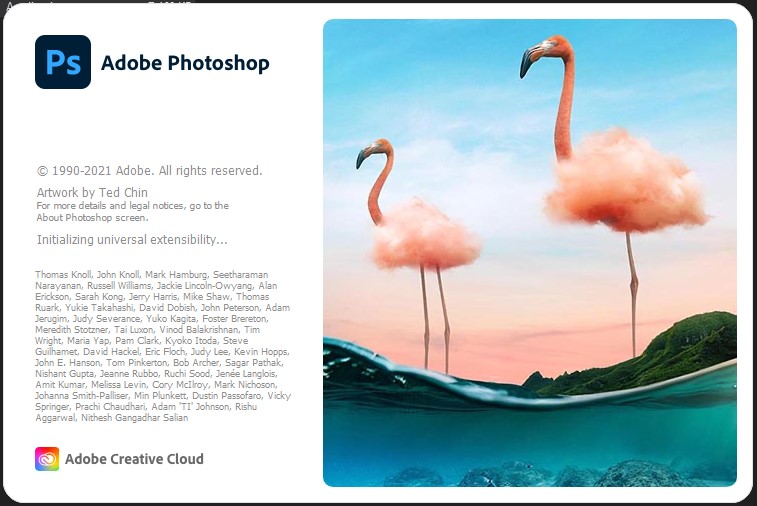Screen dimensions: 757x506
Task: Click the small flamingo's two legs
Action: tap(435, 319)
